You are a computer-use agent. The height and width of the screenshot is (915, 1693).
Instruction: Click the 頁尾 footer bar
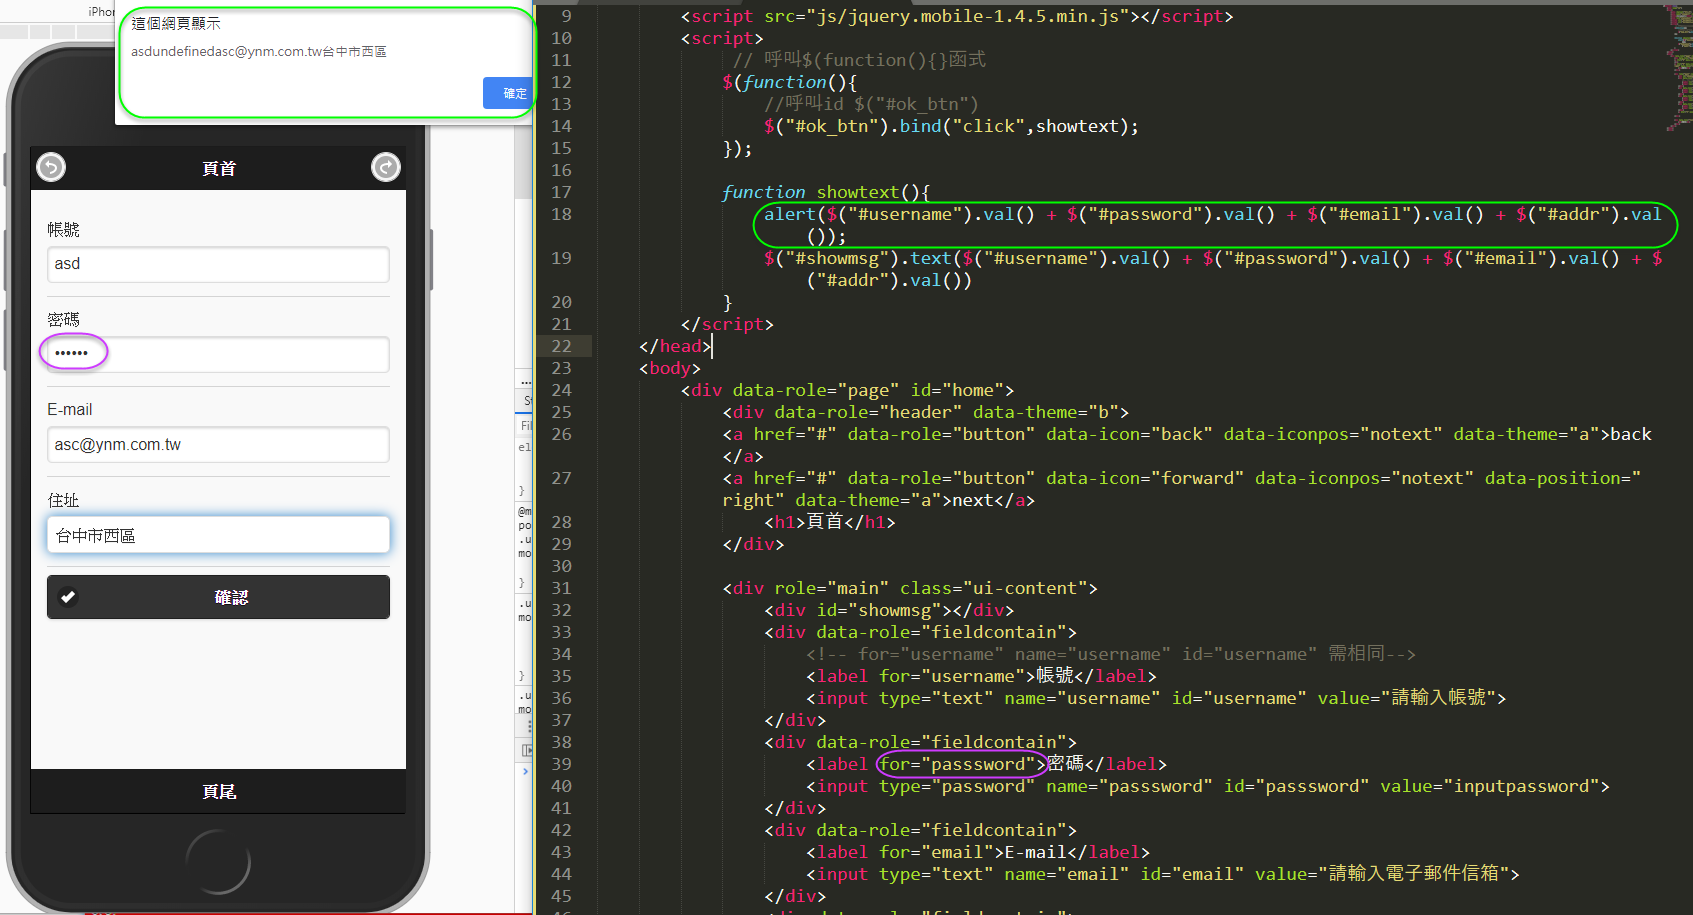click(x=218, y=791)
